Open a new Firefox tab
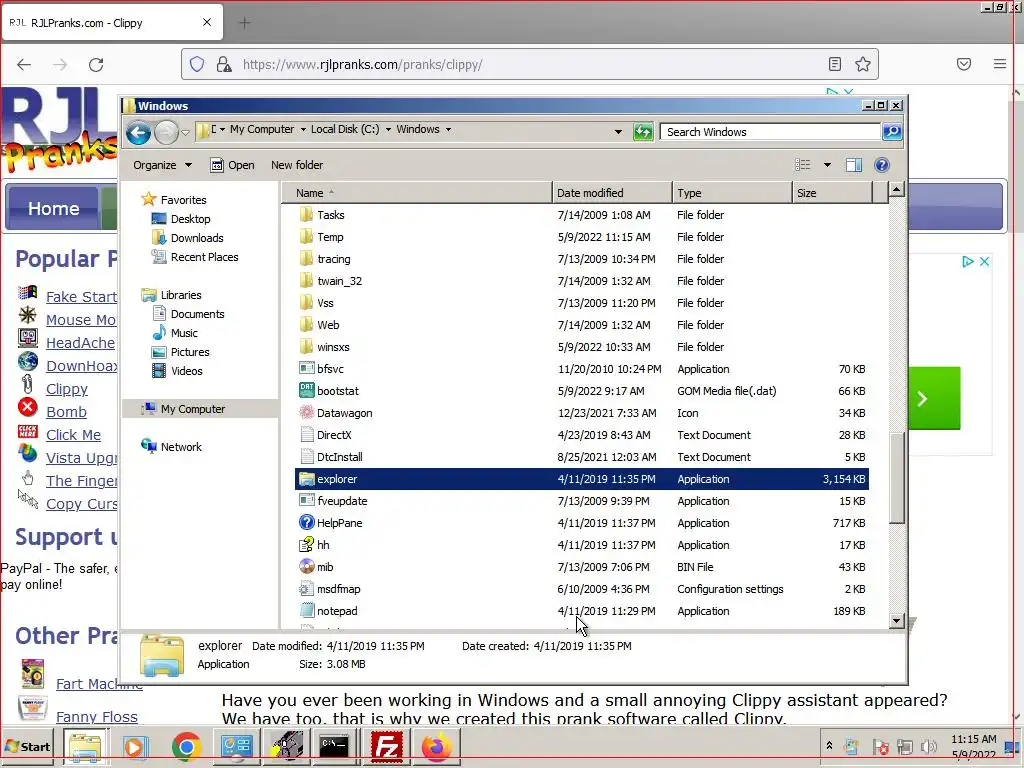 244,23
